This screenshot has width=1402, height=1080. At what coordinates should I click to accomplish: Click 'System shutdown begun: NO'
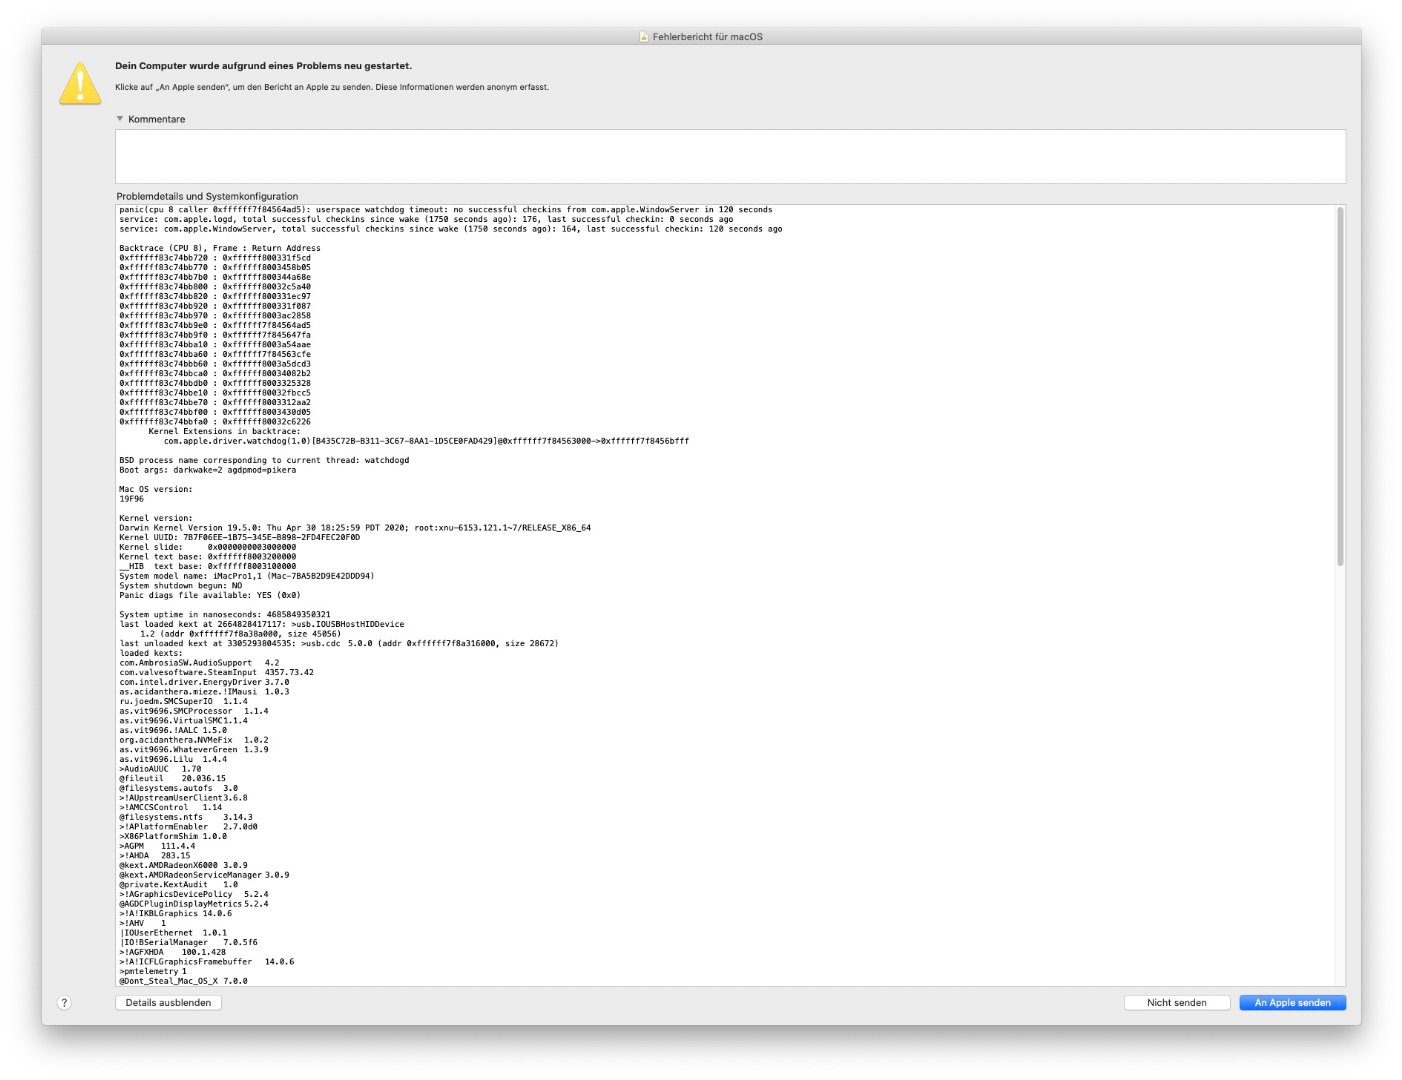[181, 586]
